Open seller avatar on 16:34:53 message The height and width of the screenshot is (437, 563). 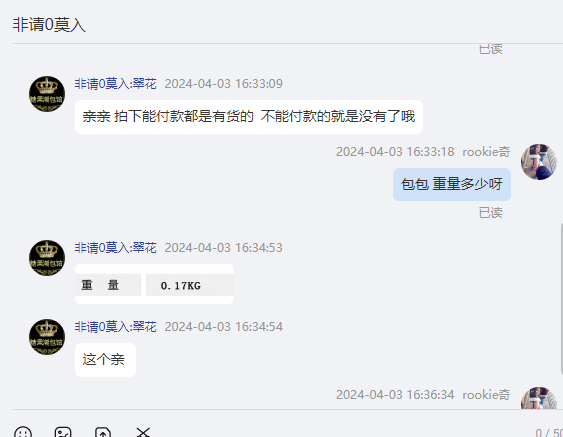tap(47, 258)
